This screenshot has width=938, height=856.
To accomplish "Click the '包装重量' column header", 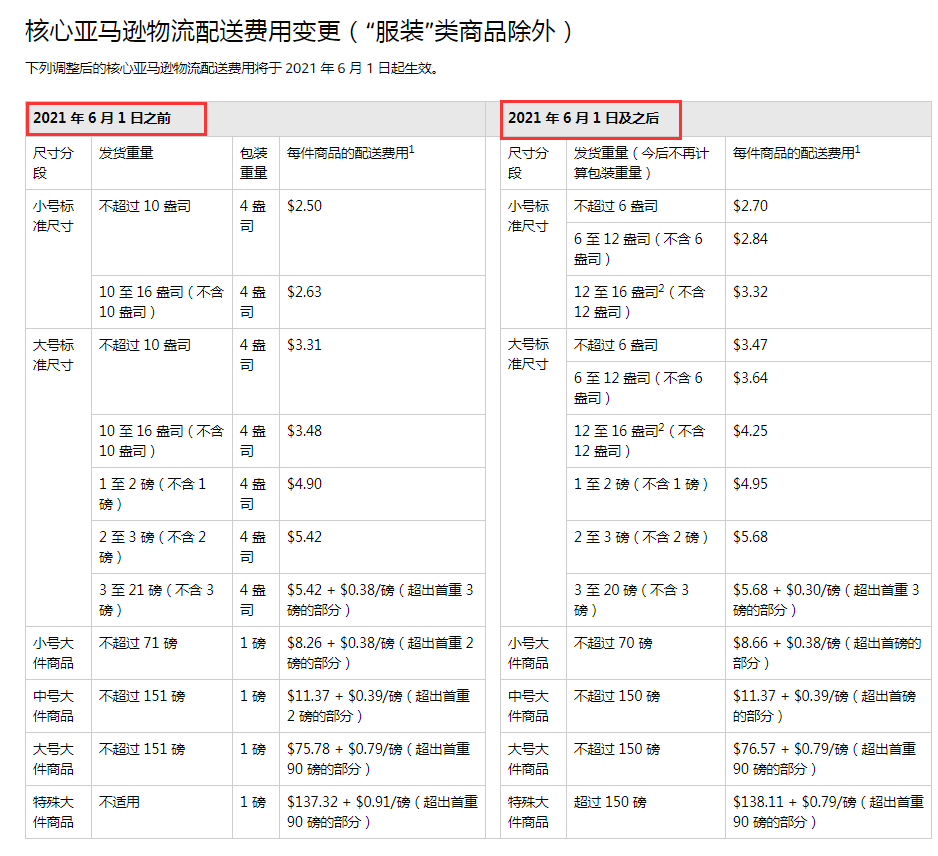I will 254,163.
